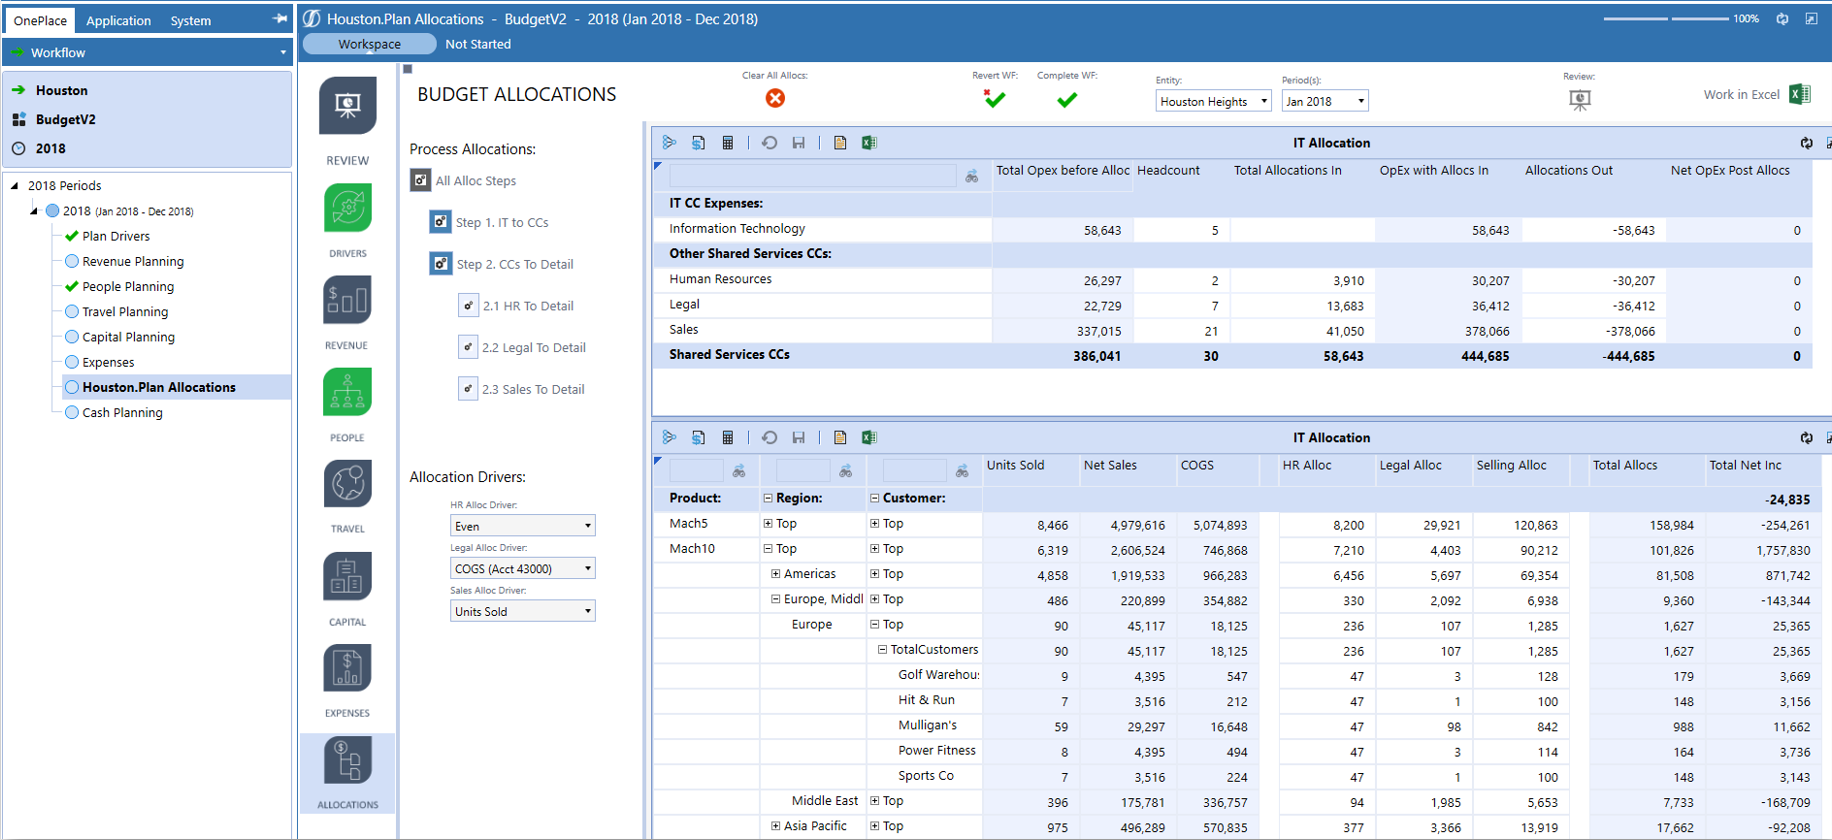This screenshot has width=1832, height=840.
Task: Open the Entity Houston Heights dropdown
Action: (1213, 101)
